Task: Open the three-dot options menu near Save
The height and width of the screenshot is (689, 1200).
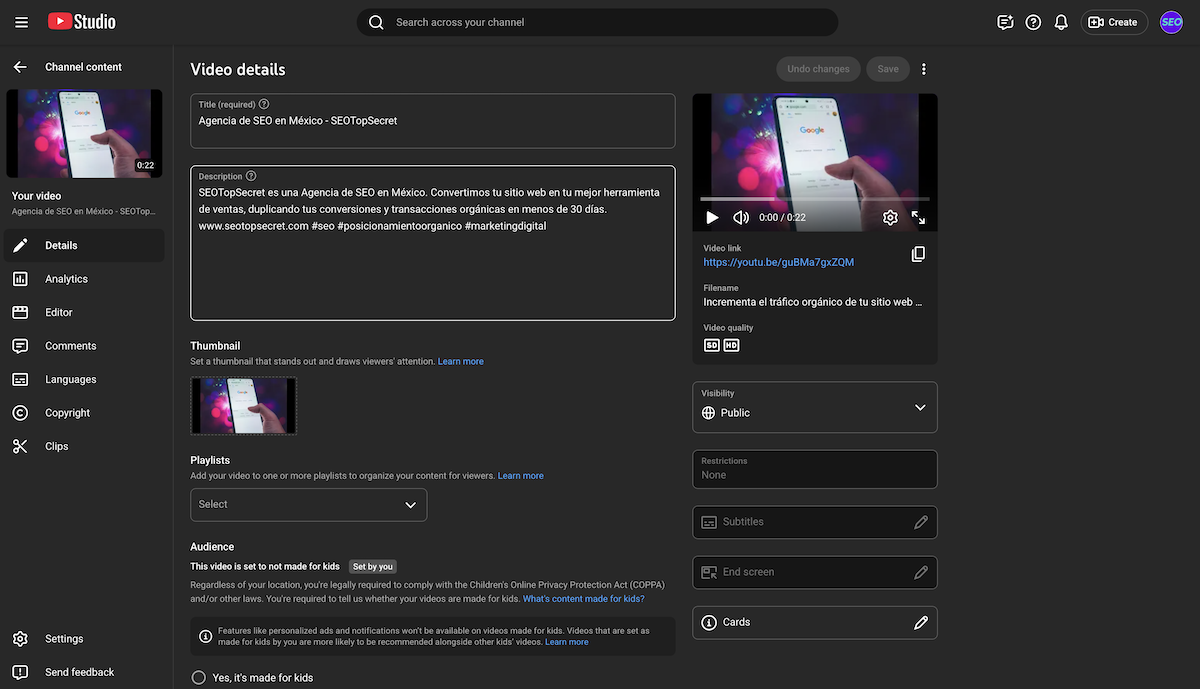Action: (923, 68)
